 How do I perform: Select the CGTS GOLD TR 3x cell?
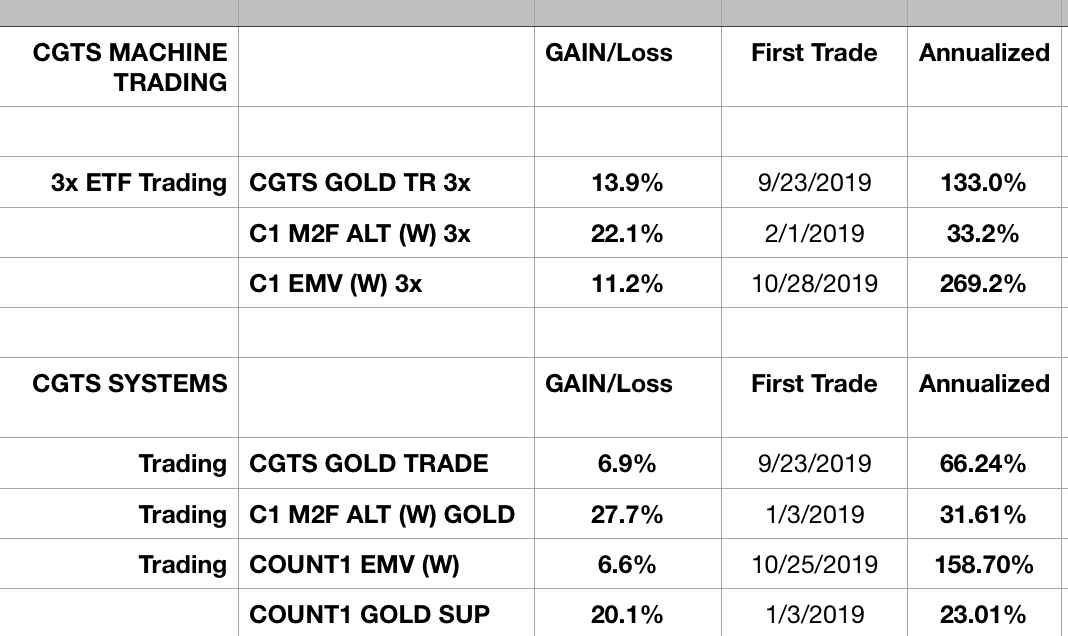[x=360, y=183]
